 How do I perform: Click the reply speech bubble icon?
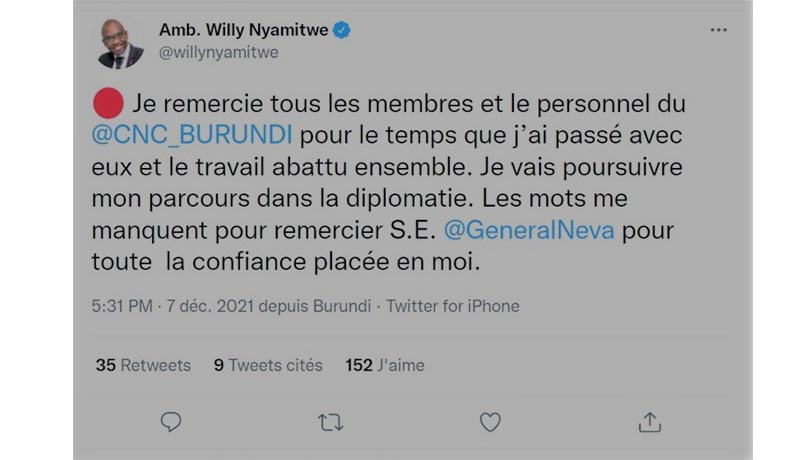coord(171,422)
